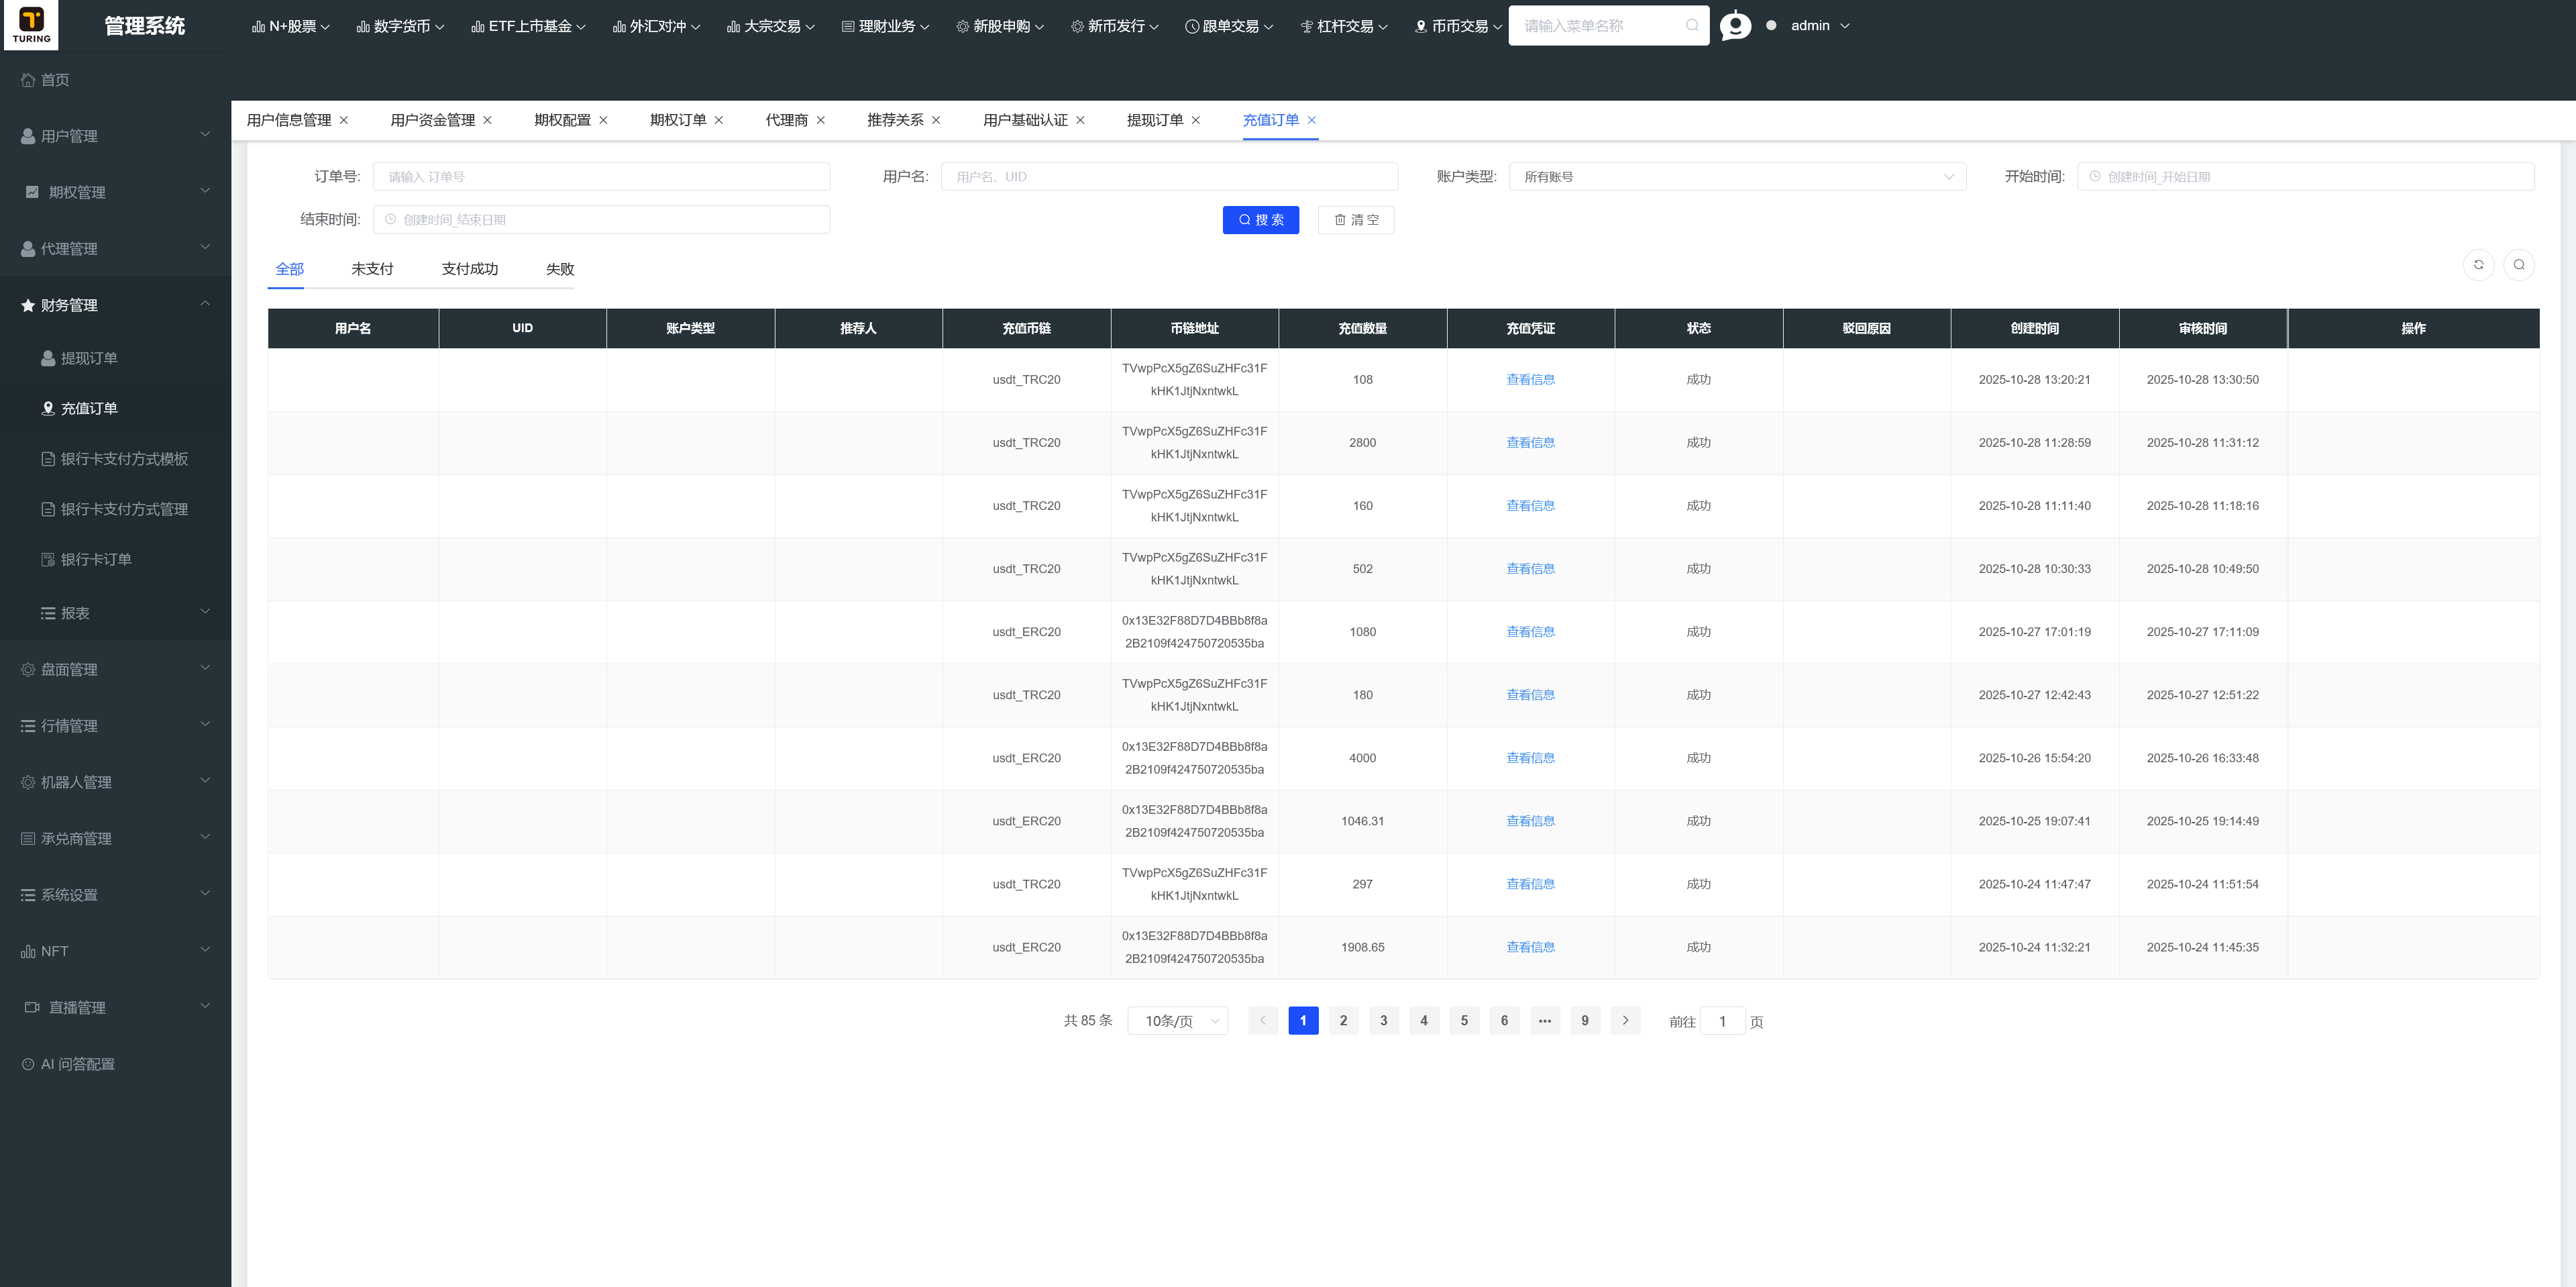Expand the 盘面管理 sidebar menu

(115, 669)
